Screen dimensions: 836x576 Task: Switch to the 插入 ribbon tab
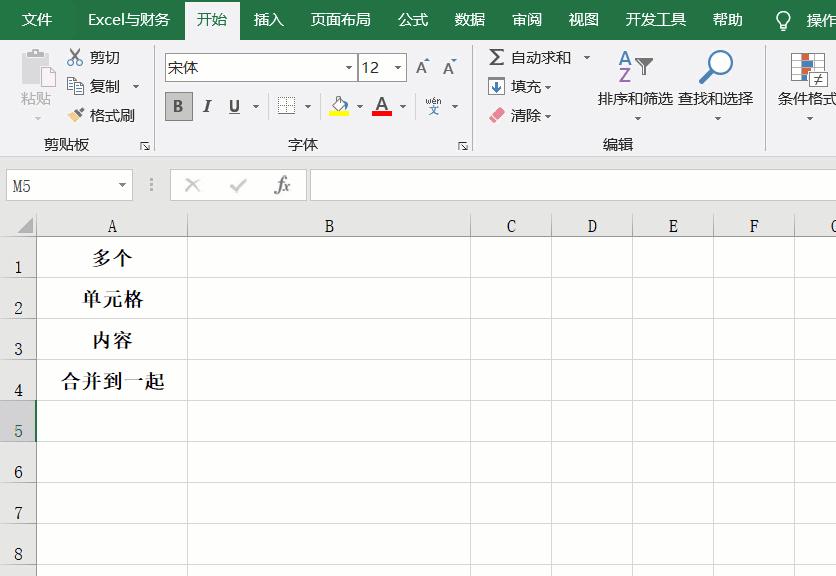point(268,19)
